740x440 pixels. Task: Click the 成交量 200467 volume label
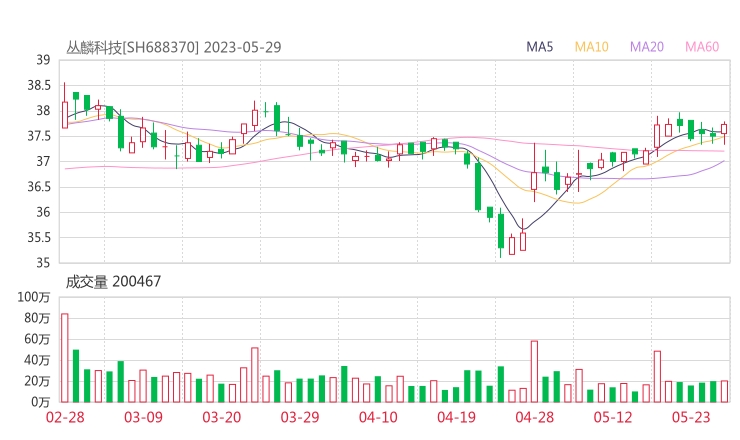point(113,282)
